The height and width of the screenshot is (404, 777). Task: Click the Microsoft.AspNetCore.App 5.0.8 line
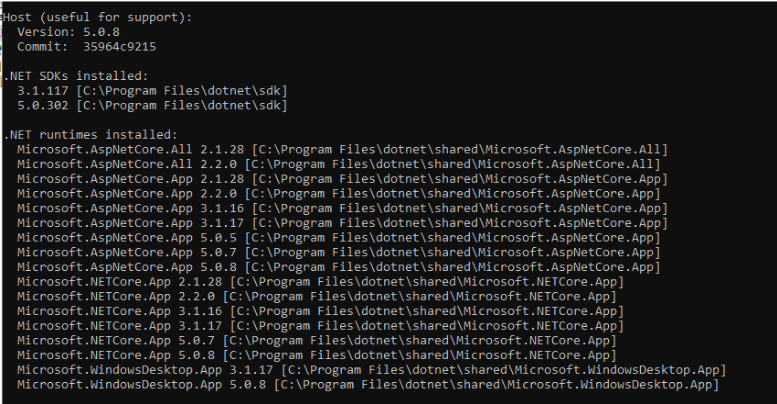tap(339, 267)
